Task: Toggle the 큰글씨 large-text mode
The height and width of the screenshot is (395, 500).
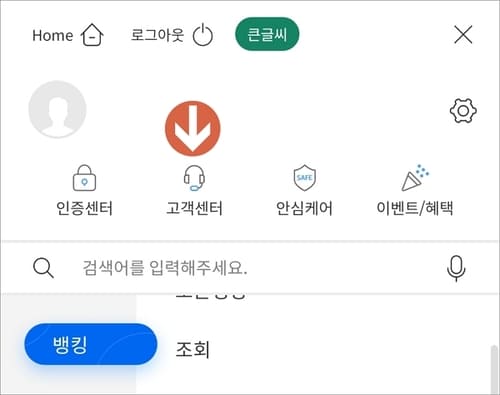Action: tap(267, 34)
